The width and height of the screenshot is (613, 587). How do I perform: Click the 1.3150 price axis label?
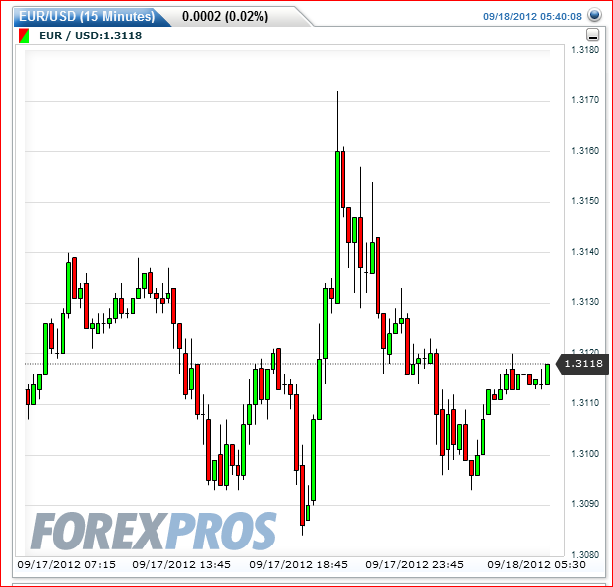(585, 201)
